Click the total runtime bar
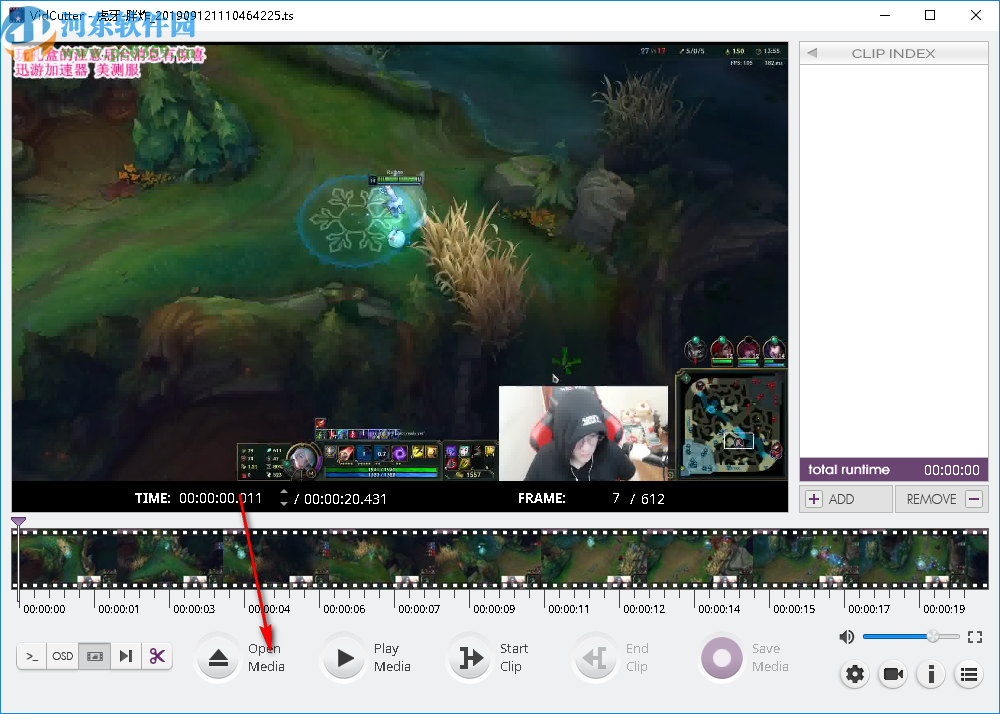Screen dimensions: 1000x714 [893, 470]
